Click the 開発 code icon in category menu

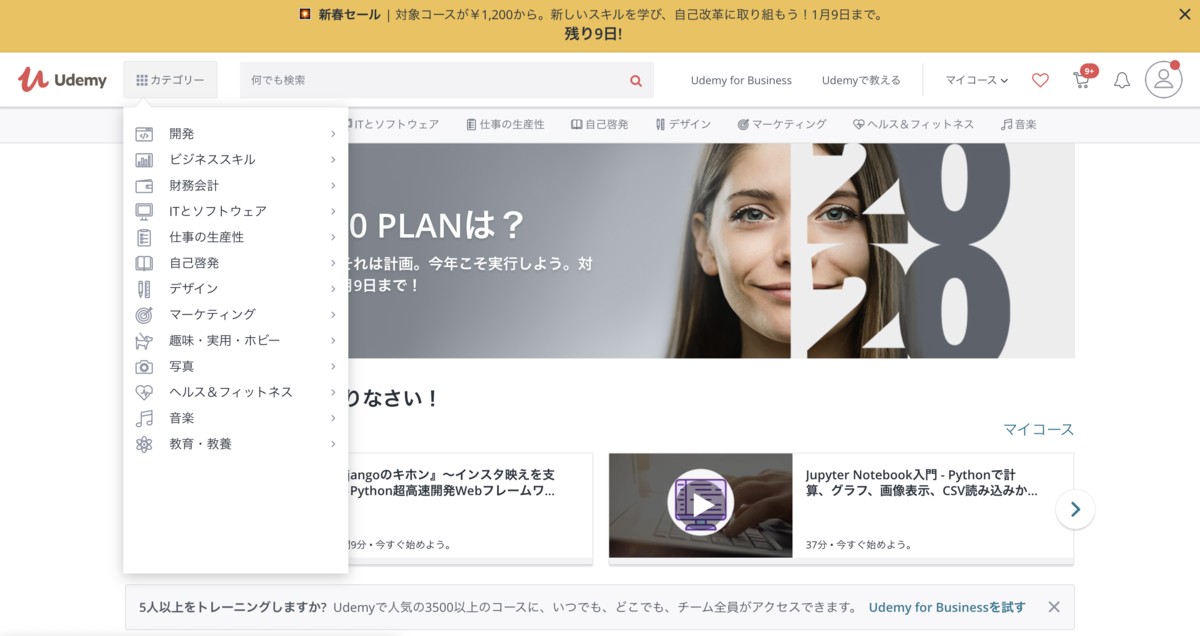tap(144, 134)
